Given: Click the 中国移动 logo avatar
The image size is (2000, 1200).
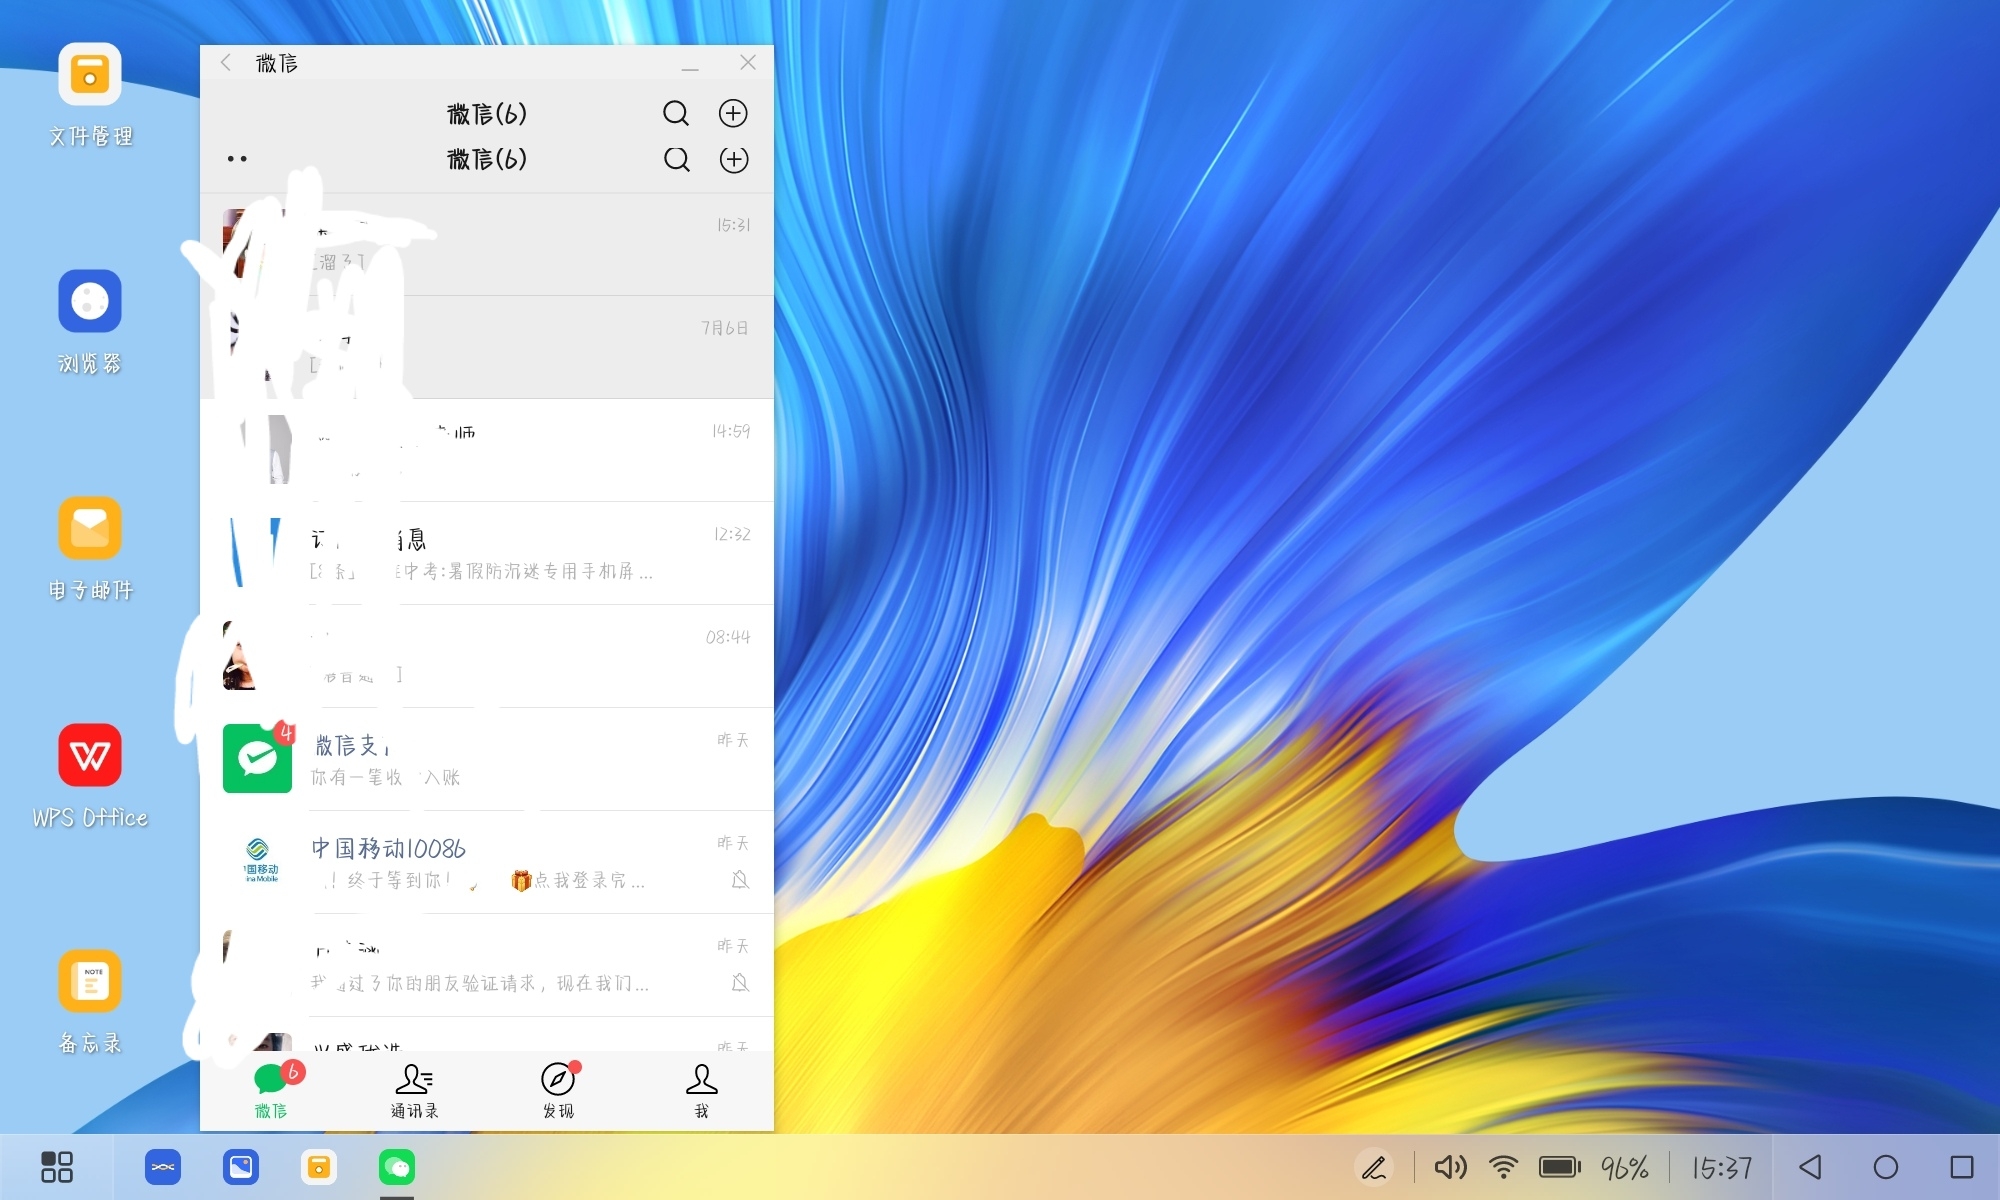Looking at the screenshot, I should tap(259, 861).
